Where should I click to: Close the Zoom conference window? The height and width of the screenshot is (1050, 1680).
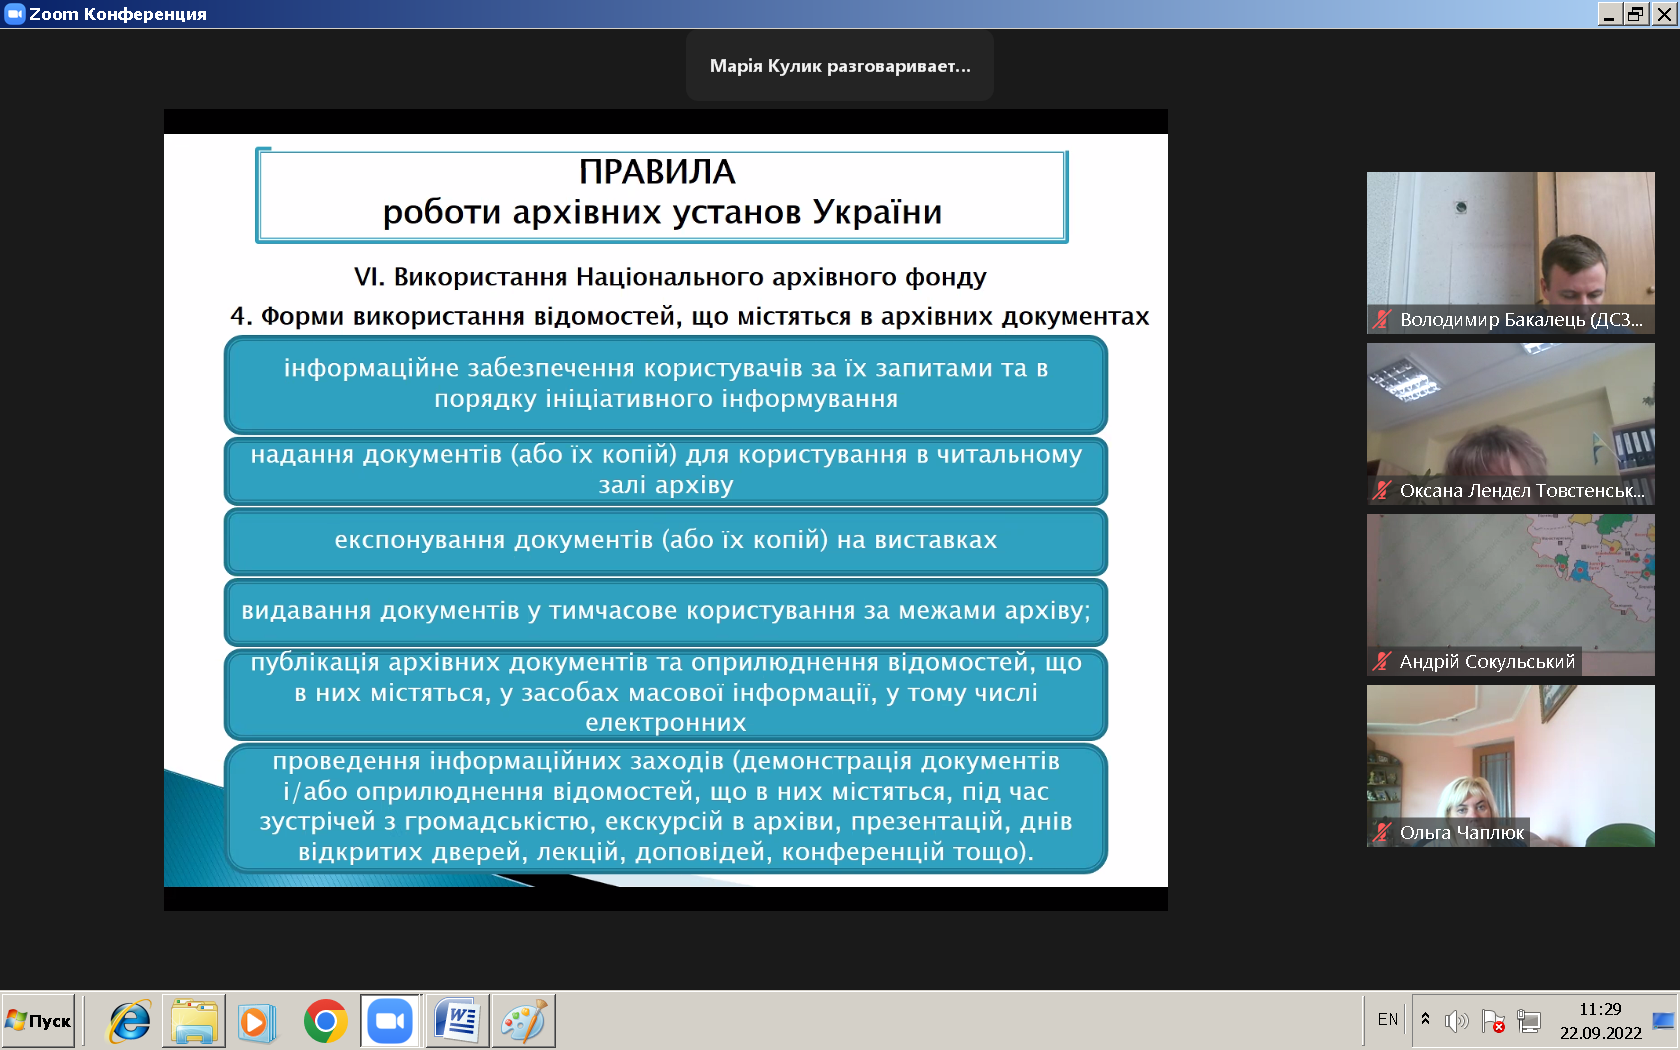(x=1664, y=14)
